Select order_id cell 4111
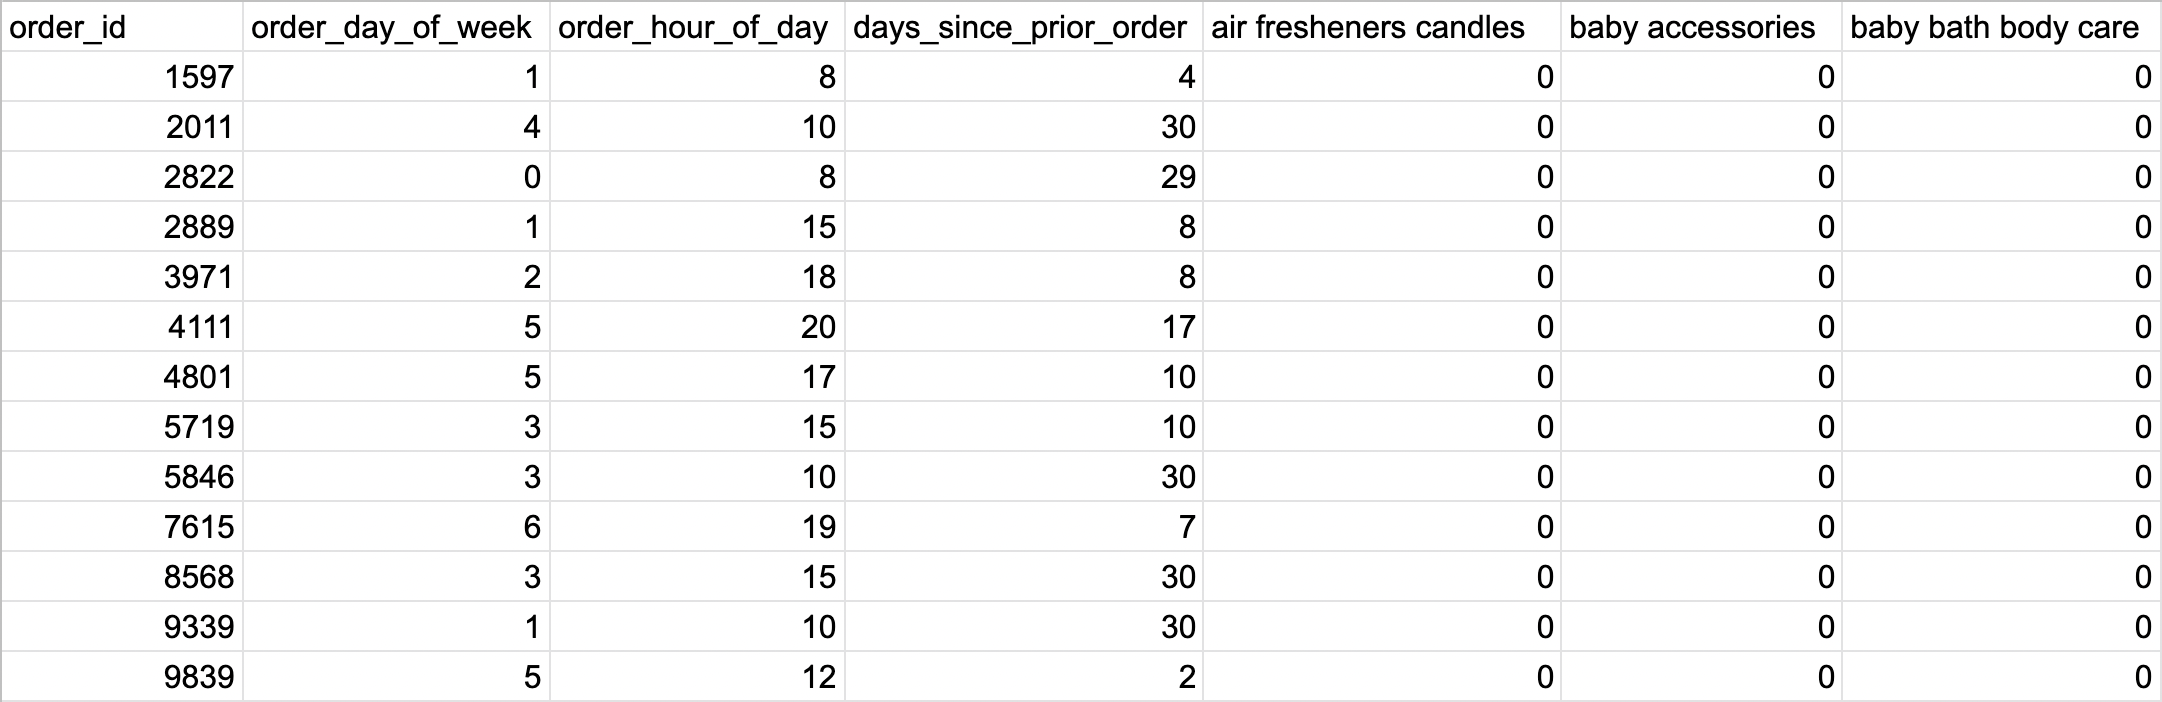Viewport: 2162px width, 702px height. tap(122, 327)
